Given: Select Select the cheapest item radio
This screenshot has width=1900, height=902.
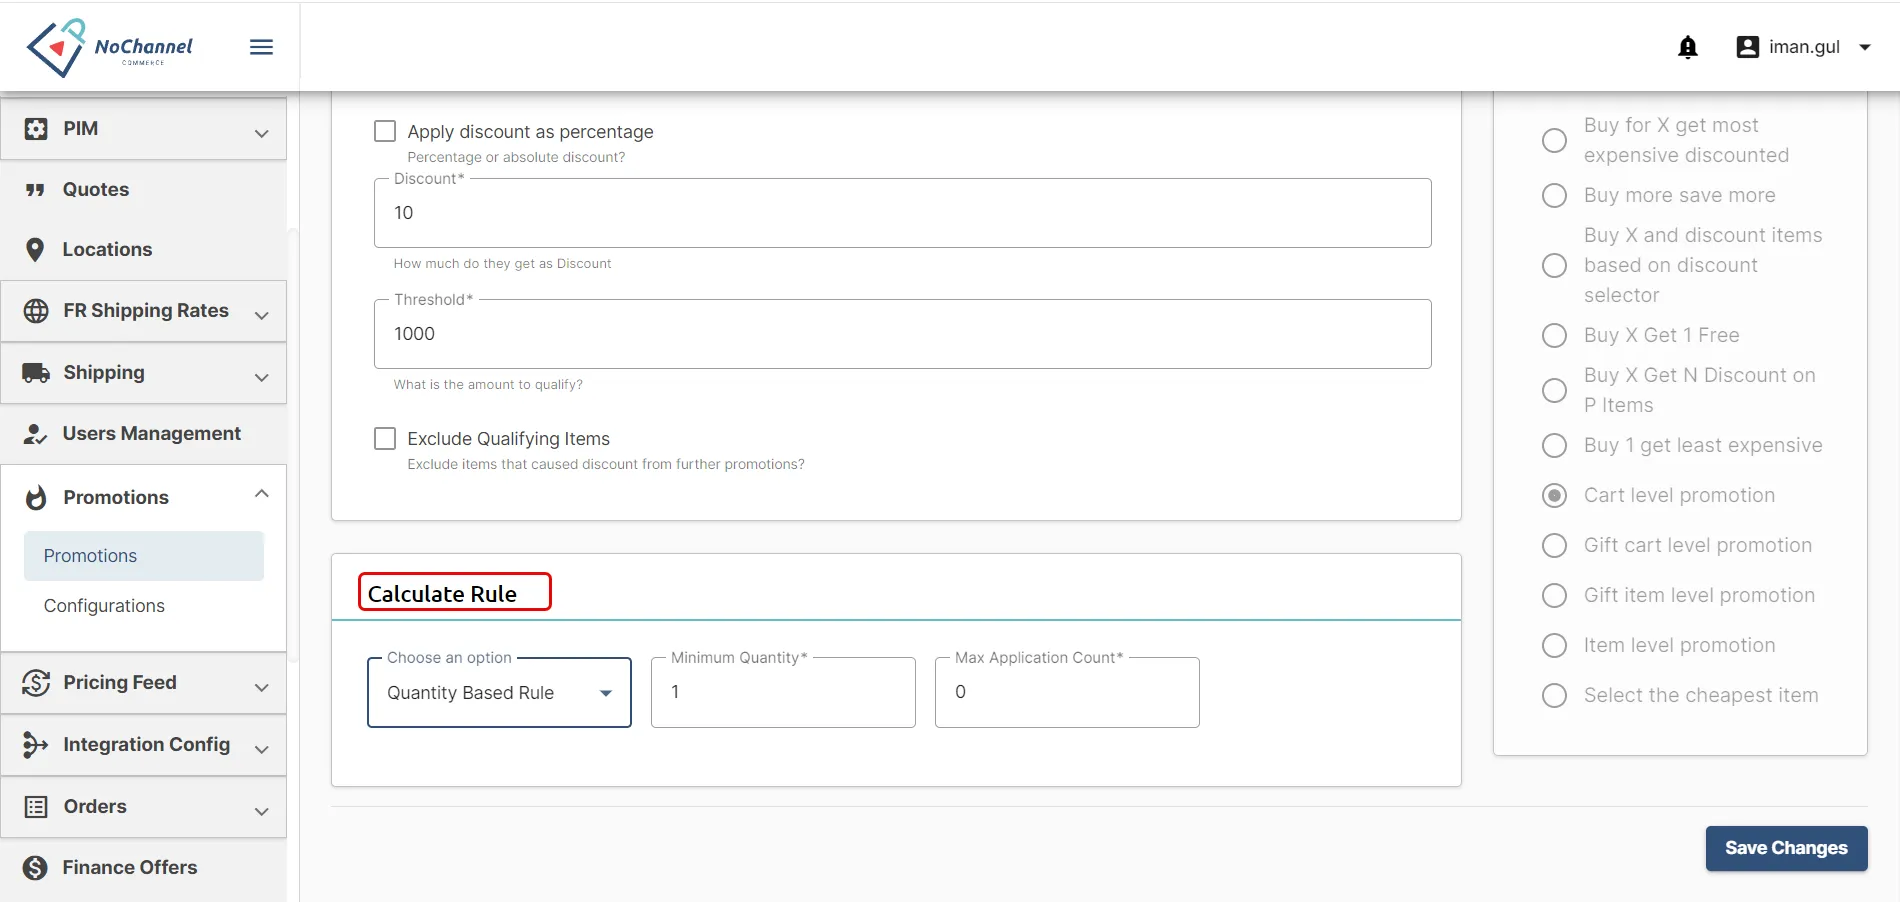Looking at the screenshot, I should pyautogui.click(x=1554, y=695).
